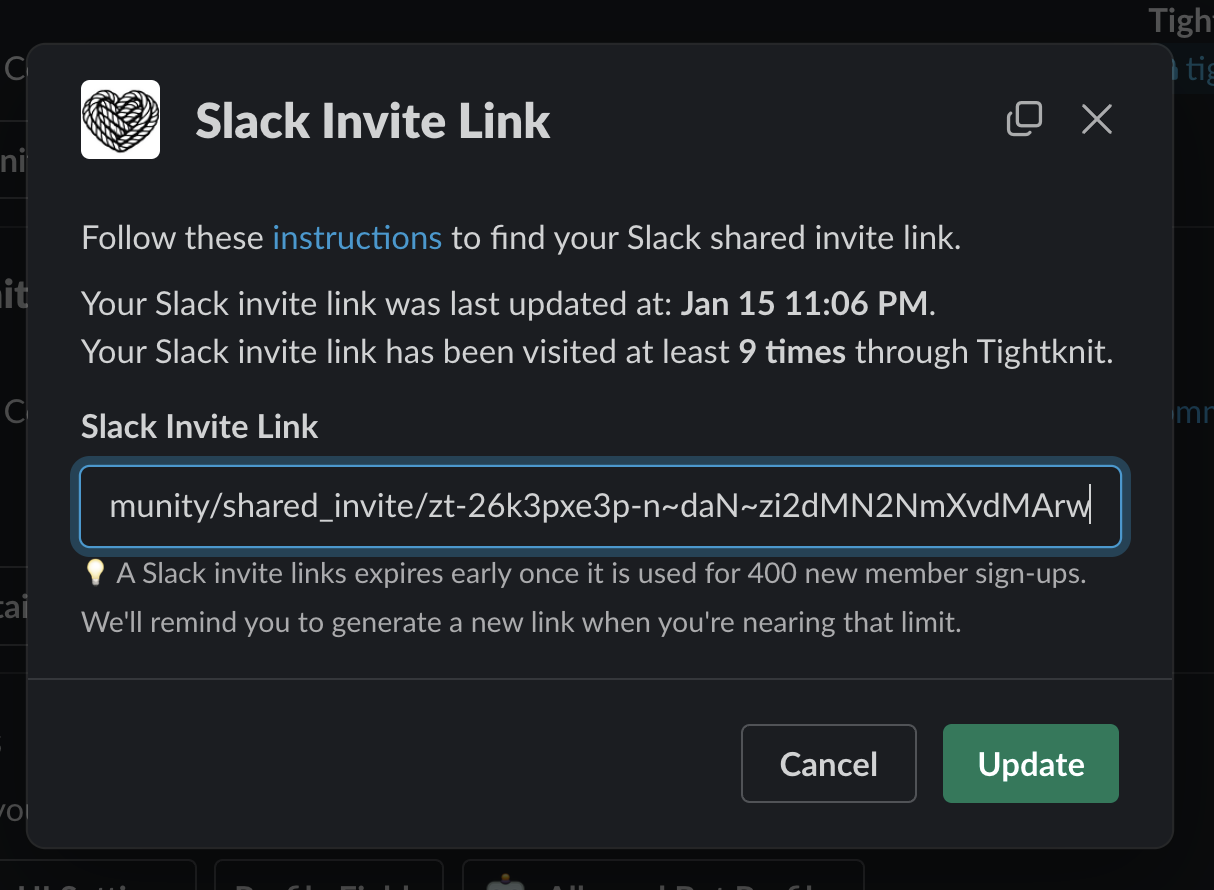This screenshot has width=1214, height=890.
Task: Open the instructions link
Action: (x=357, y=238)
